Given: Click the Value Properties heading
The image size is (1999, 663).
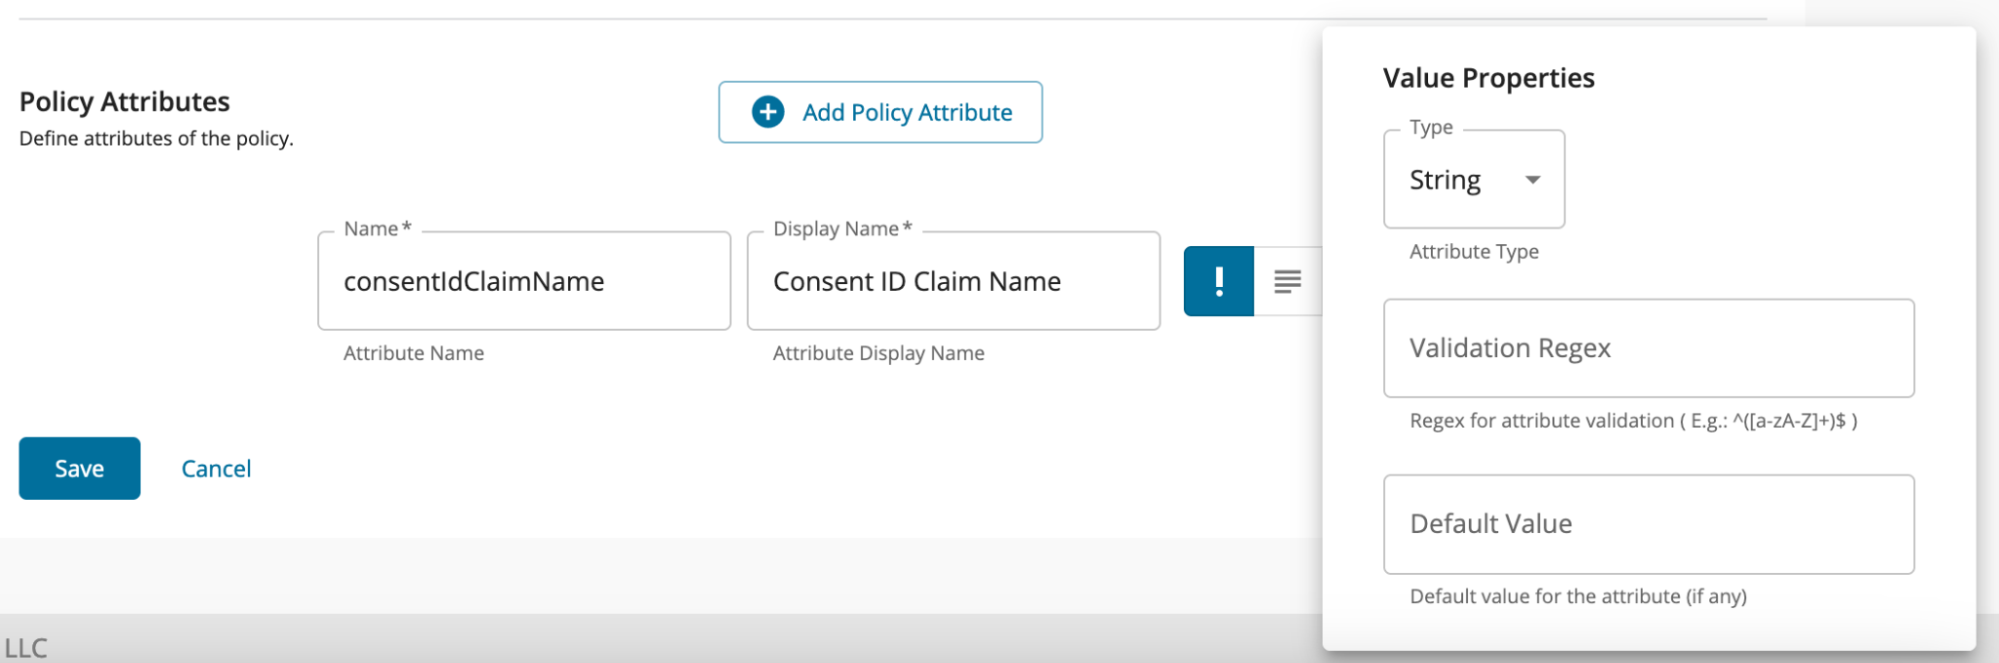Looking at the screenshot, I should coord(1488,78).
